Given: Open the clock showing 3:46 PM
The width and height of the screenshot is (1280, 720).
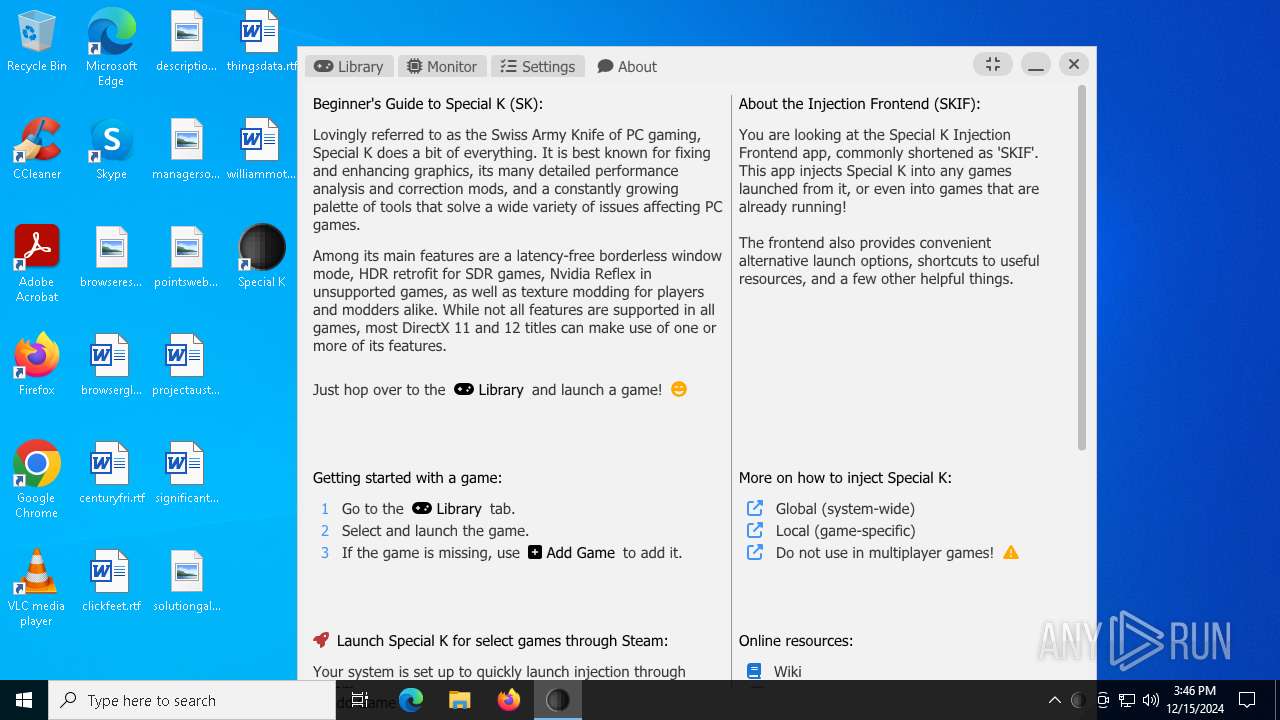Looking at the screenshot, I should pos(1197,700).
